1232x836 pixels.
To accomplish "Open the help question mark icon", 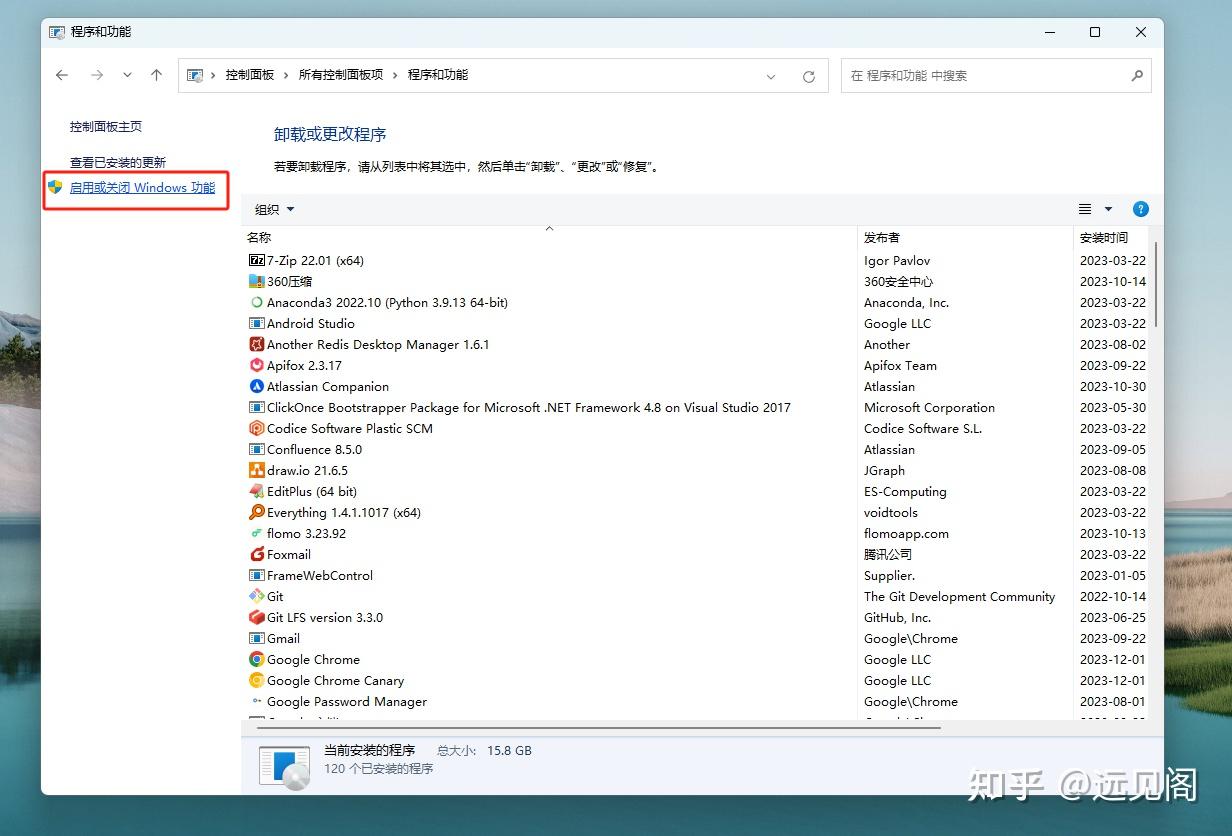I will pyautogui.click(x=1141, y=209).
